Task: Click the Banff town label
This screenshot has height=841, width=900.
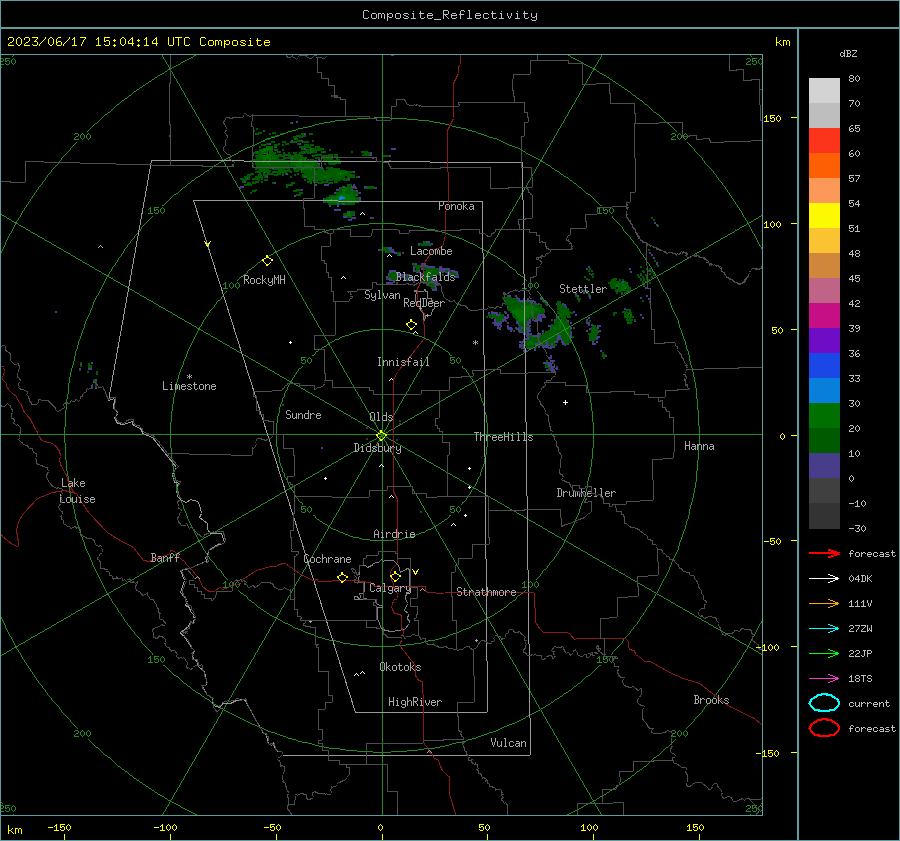Action: 165,557
